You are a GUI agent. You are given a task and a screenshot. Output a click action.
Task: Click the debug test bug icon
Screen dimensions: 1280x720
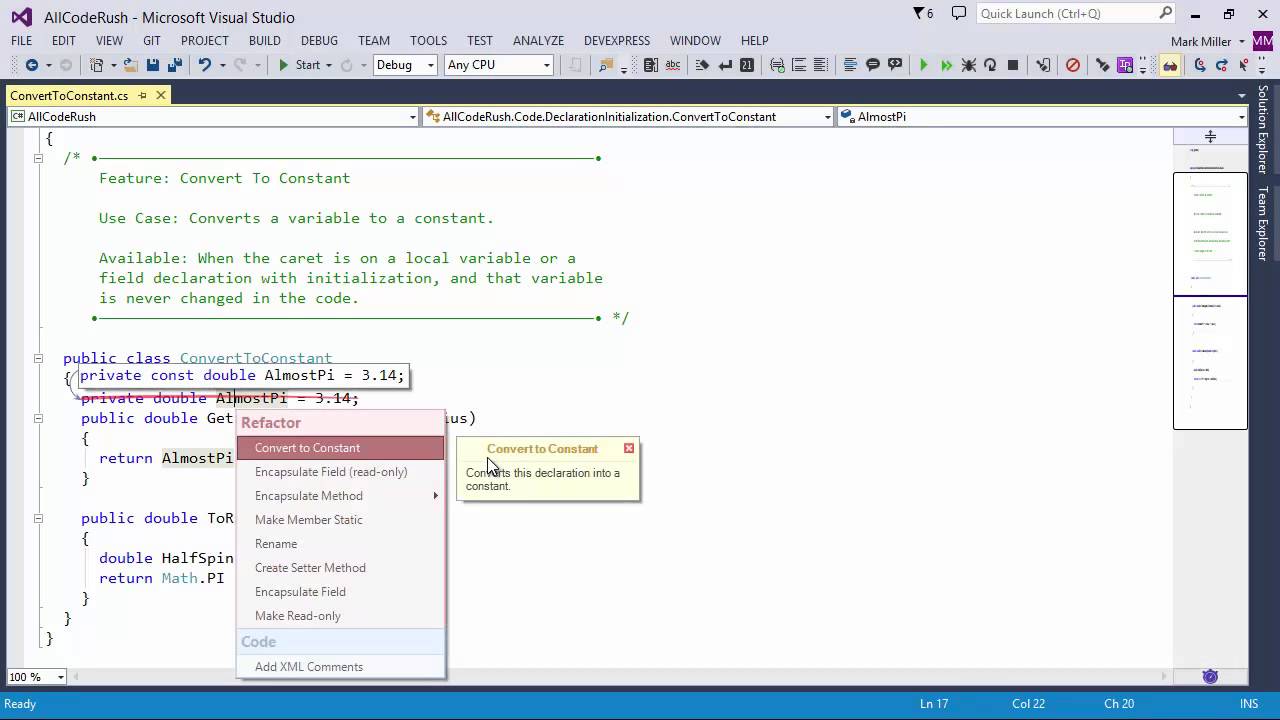[968, 65]
